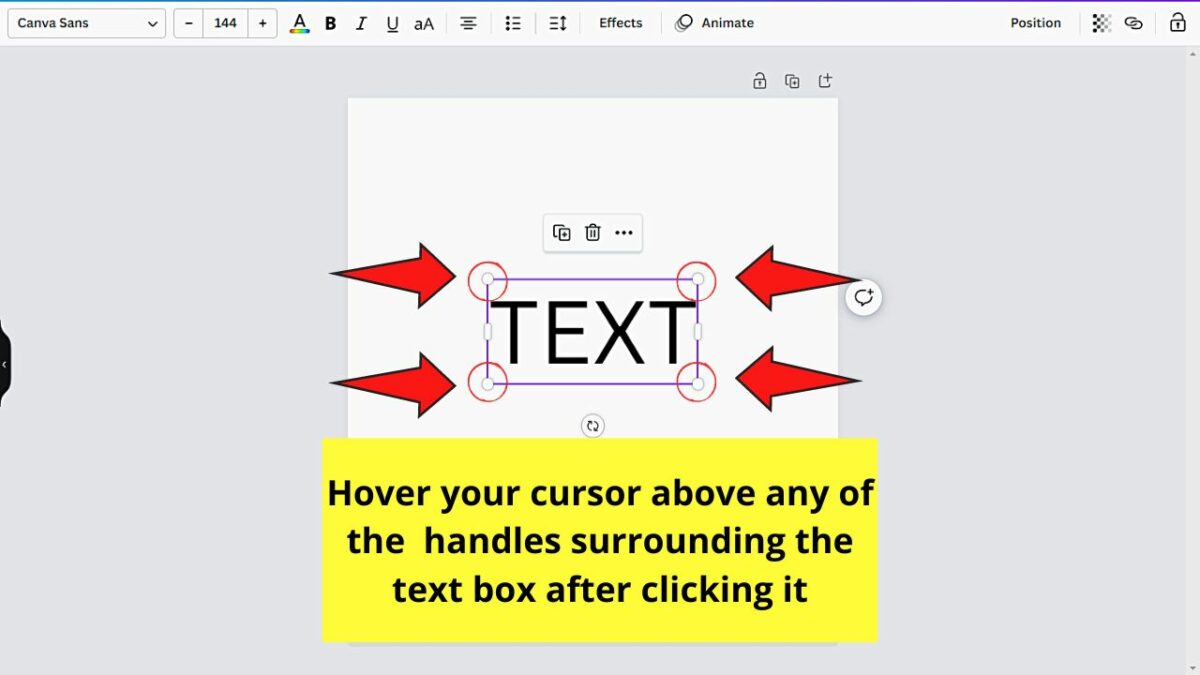
Task: Toggle bold formatting
Action: point(330,22)
